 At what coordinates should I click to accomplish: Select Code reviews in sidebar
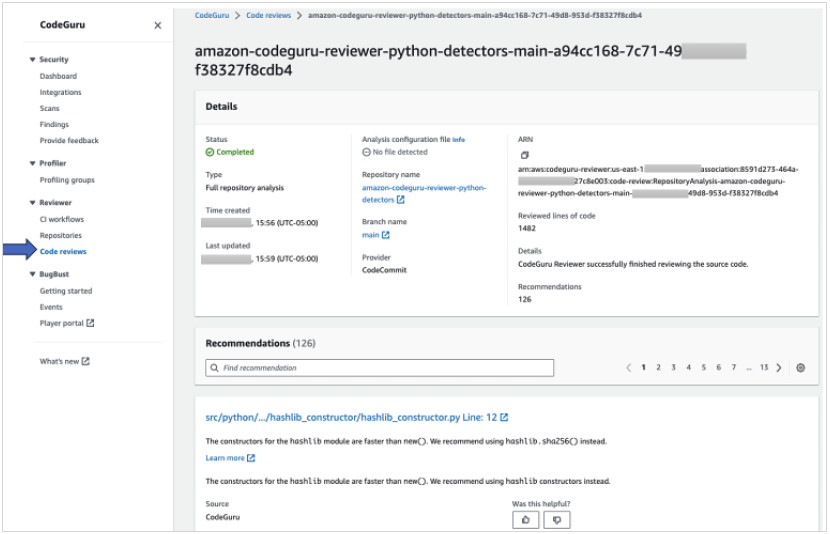pos(63,251)
